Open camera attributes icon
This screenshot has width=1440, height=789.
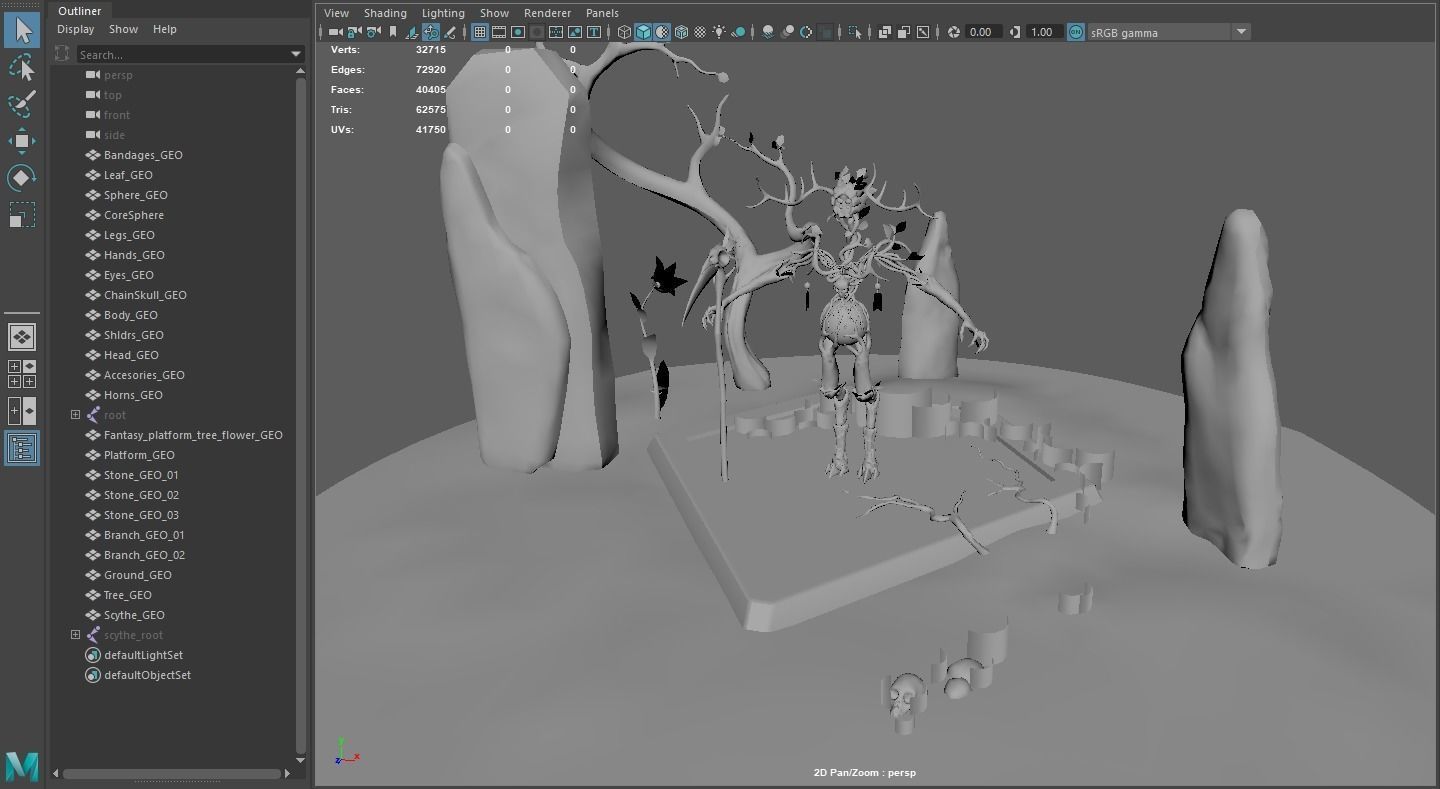[373, 32]
